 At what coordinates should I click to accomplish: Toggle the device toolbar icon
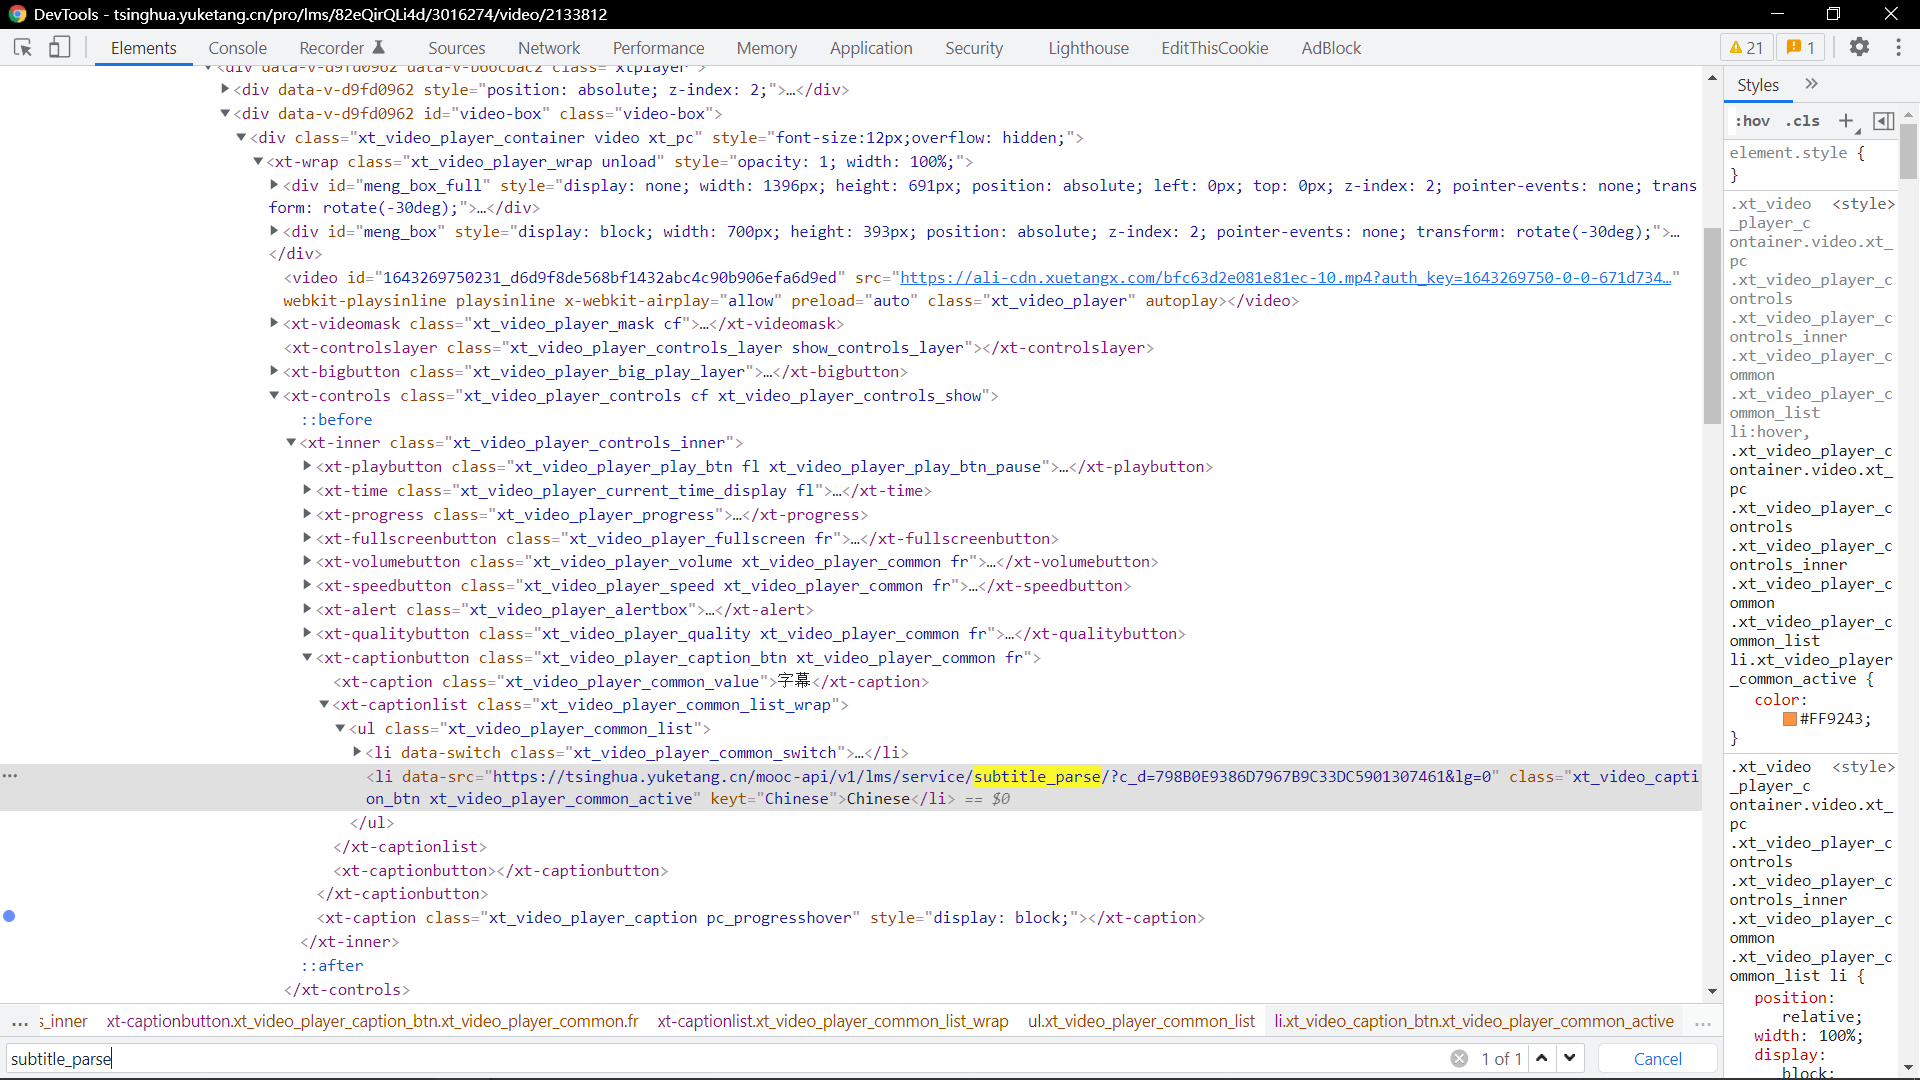(60, 47)
